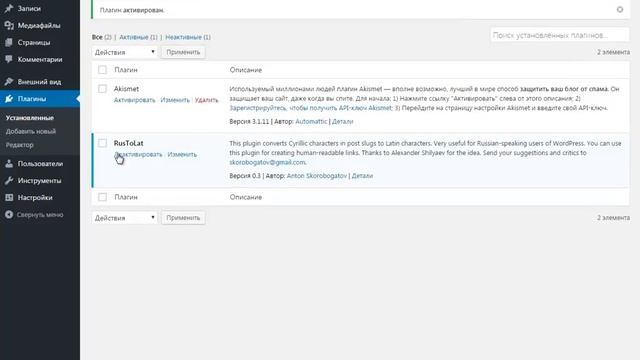Click the Свернуть меню collapse arrow icon
Screen dimensions: 640x360
[9, 214]
